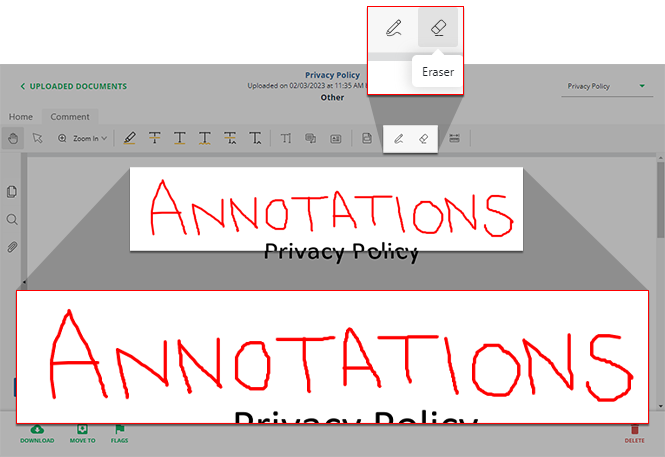Select the measure tool after the eraser
Viewport: 665px width, 457px height.
[x=455, y=138]
